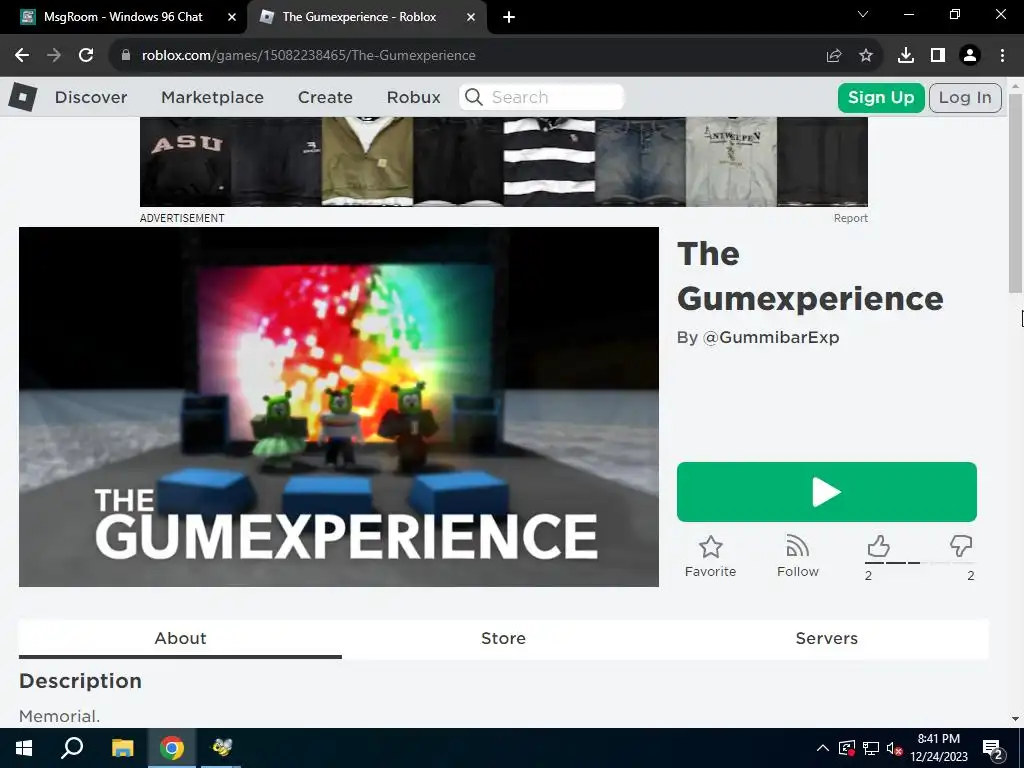
Task: Open the Windows Start menu
Action: tap(24, 748)
